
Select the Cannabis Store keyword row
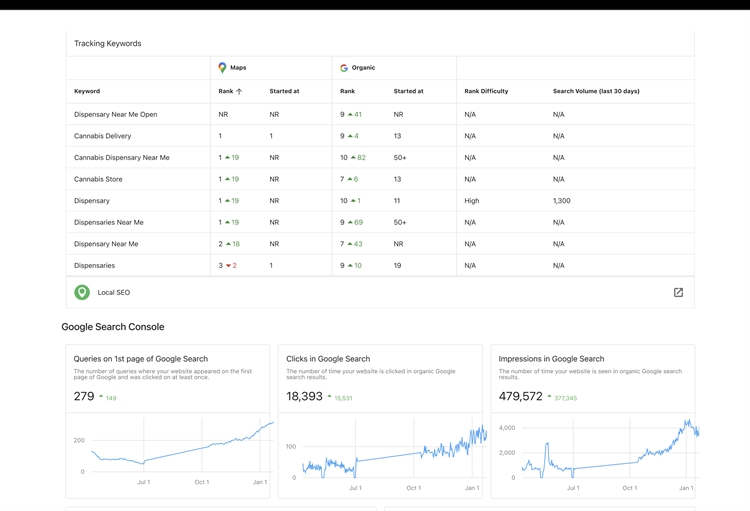[98, 179]
